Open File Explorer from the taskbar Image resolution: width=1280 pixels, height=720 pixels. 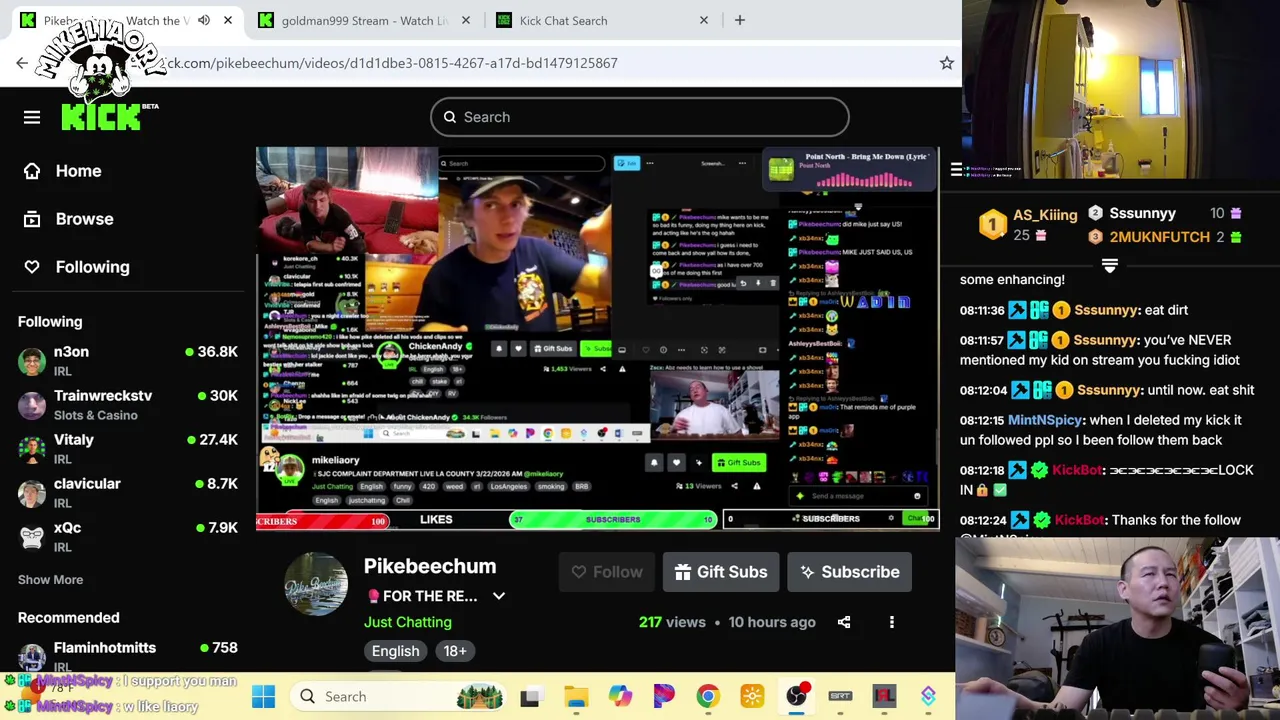click(x=576, y=696)
